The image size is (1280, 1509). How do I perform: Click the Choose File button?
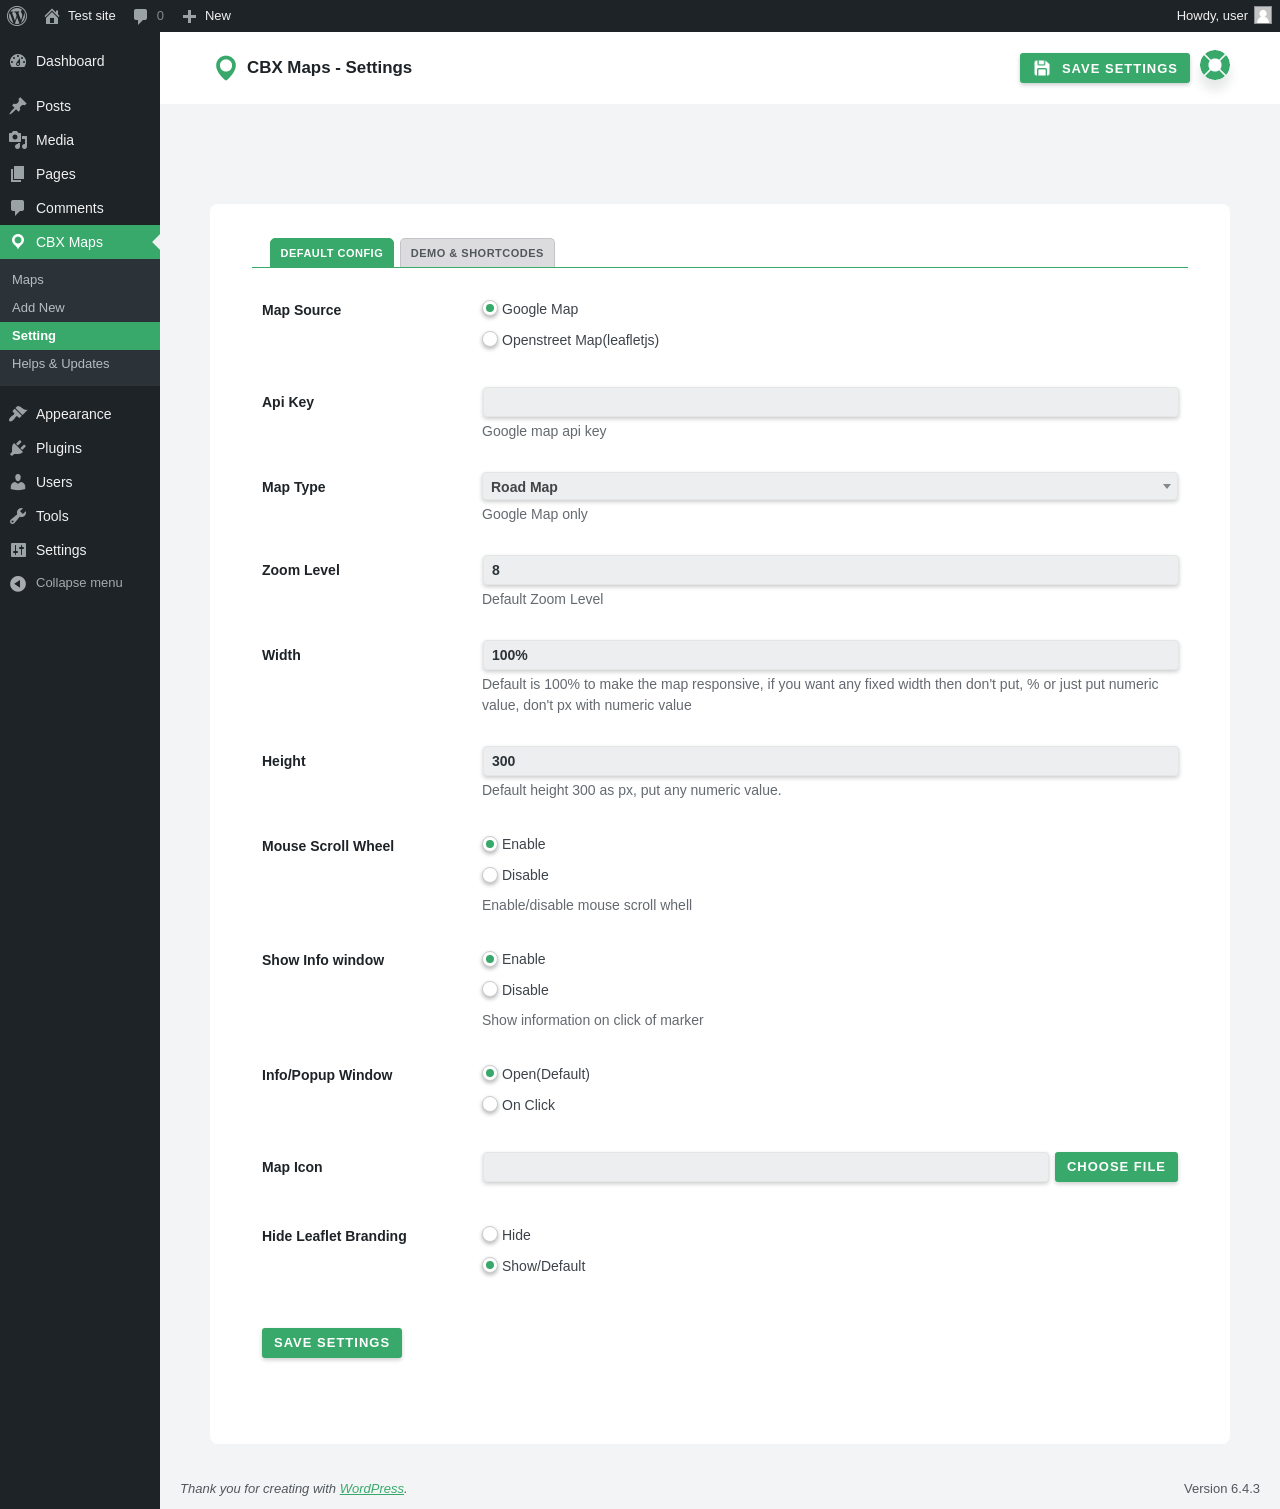coord(1116,1167)
